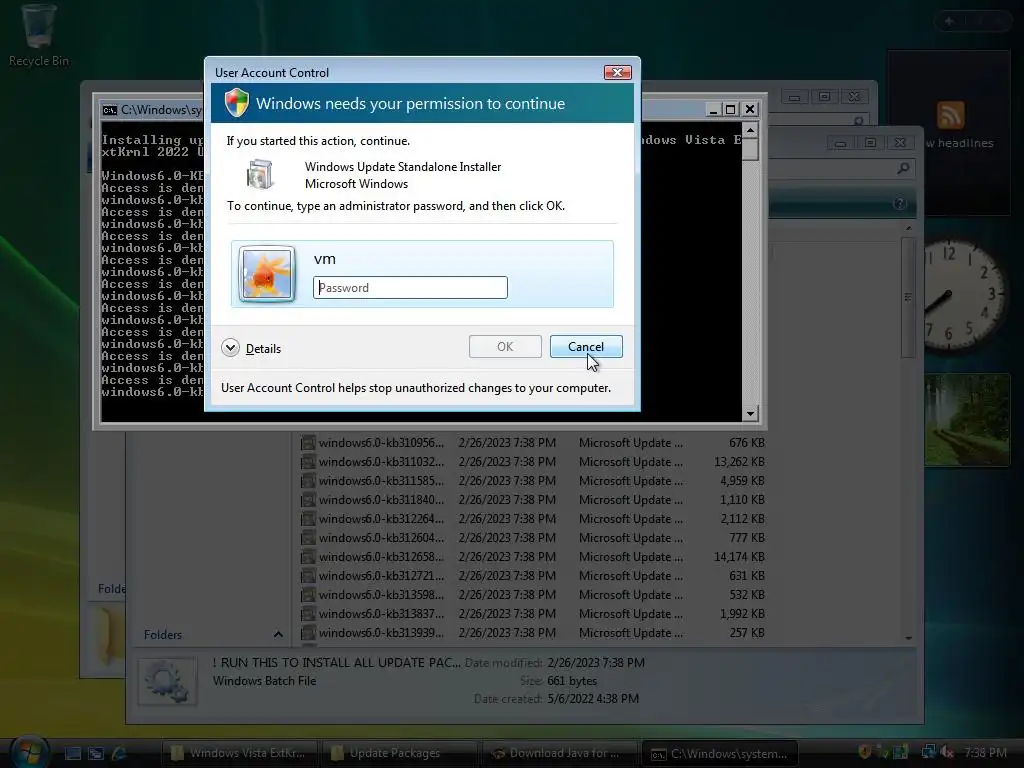Click the 13,262 KB size cell
Viewport: 1024px width, 768px height.
pos(739,462)
